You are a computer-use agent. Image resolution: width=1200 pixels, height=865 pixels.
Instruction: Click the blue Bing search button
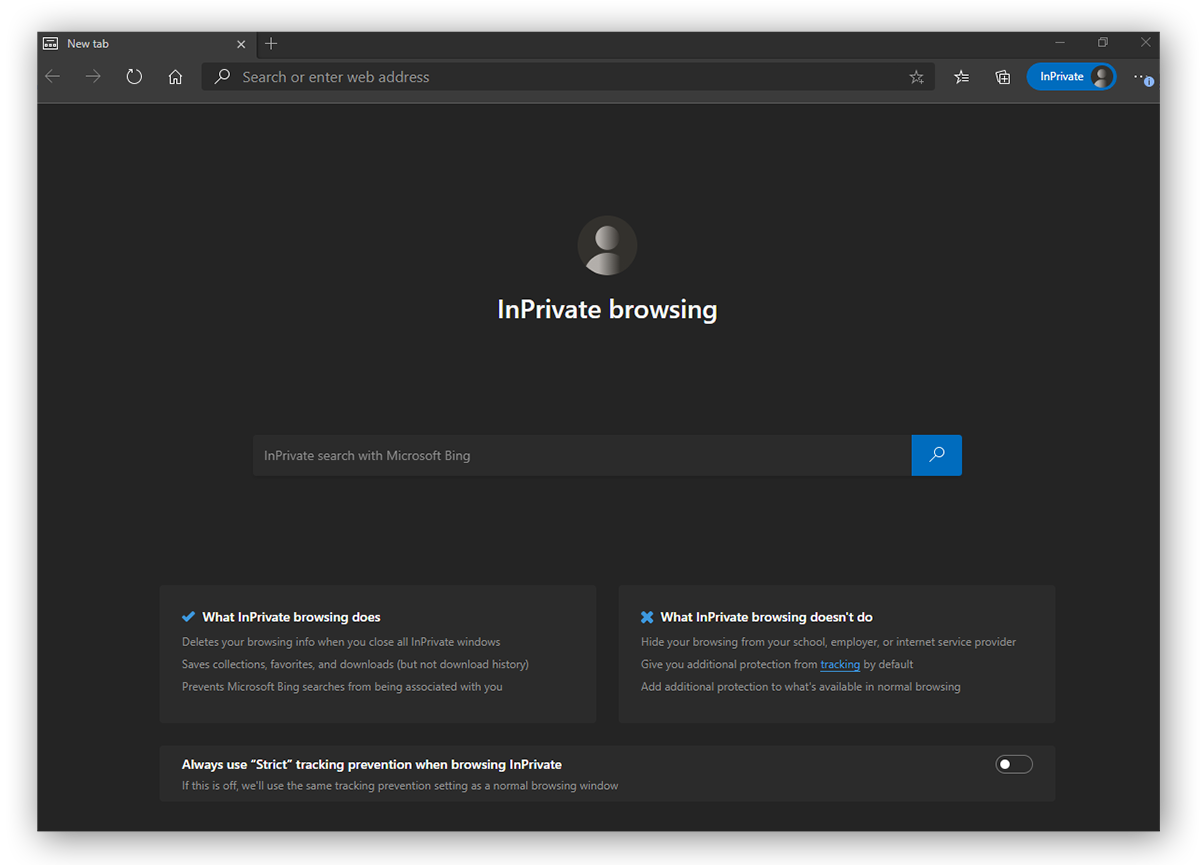click(937, 455)
